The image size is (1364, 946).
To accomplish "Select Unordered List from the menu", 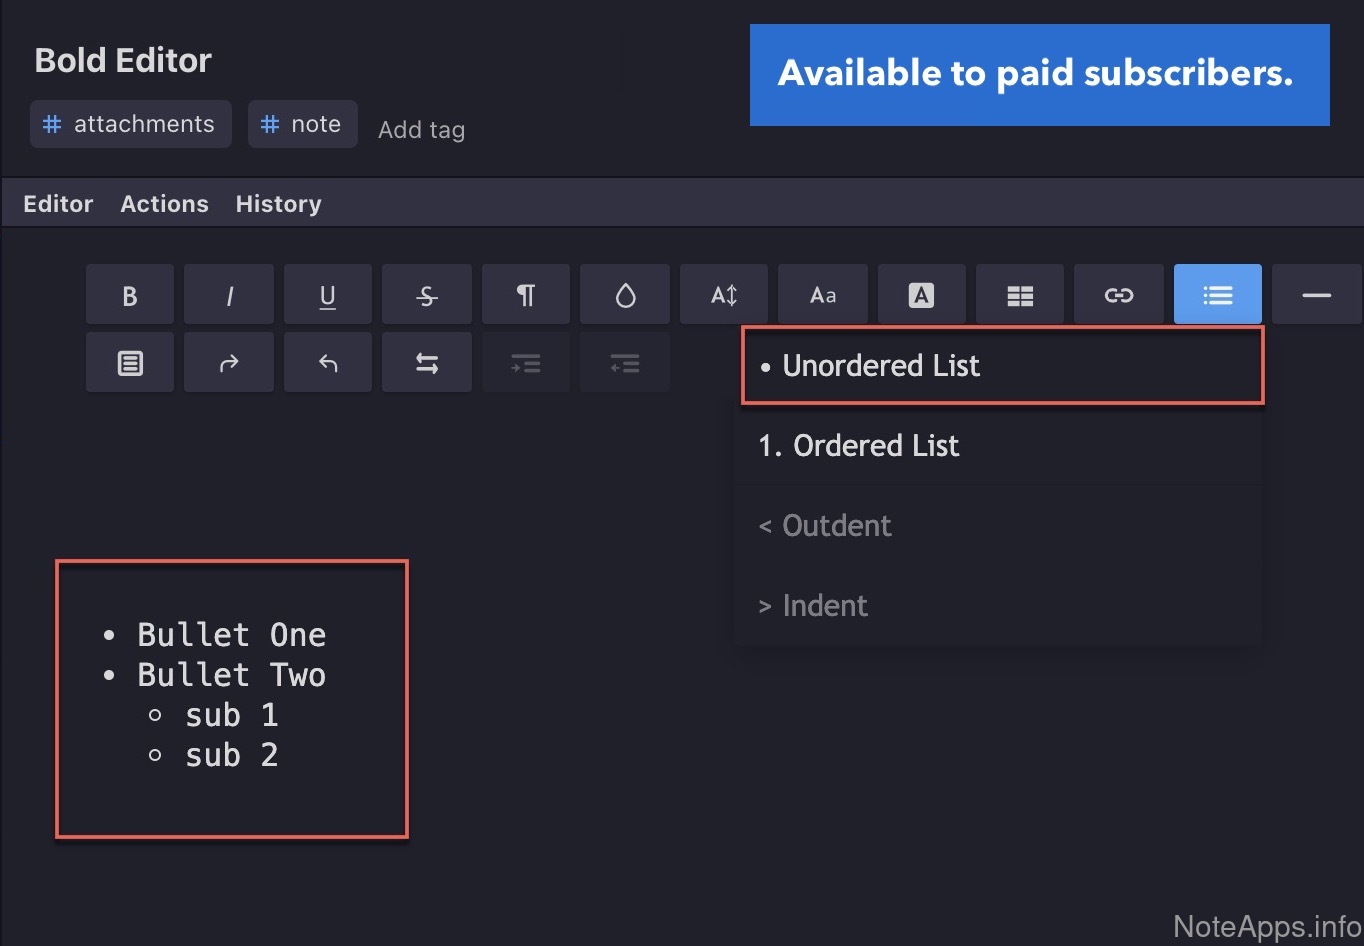I will click(1001, 366).
